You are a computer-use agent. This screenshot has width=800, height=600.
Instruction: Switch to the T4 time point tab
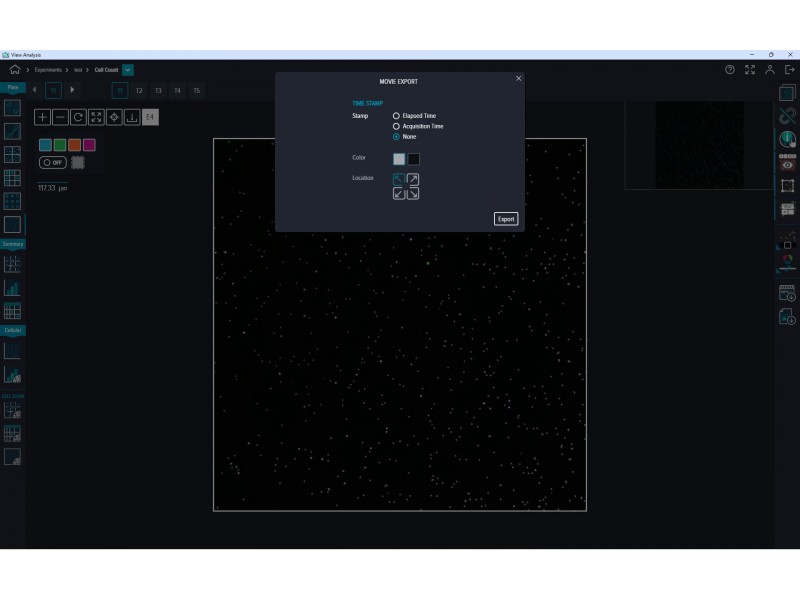pyautogui.click(x=178, y=91)
